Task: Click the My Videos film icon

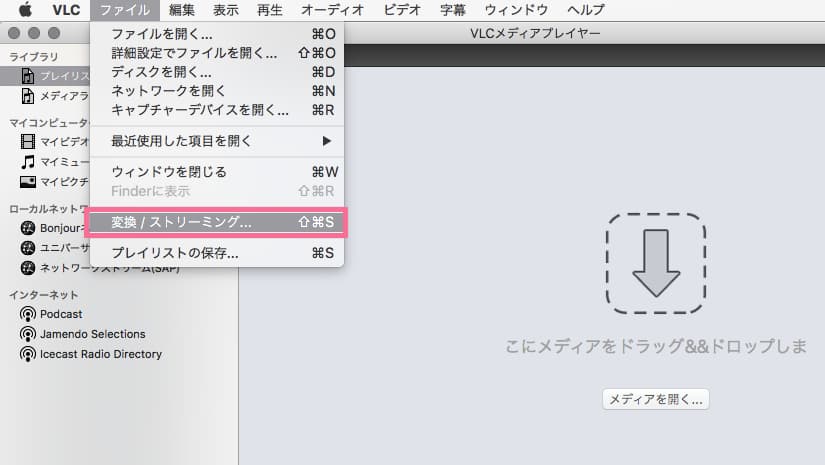Action: [28, 141]
